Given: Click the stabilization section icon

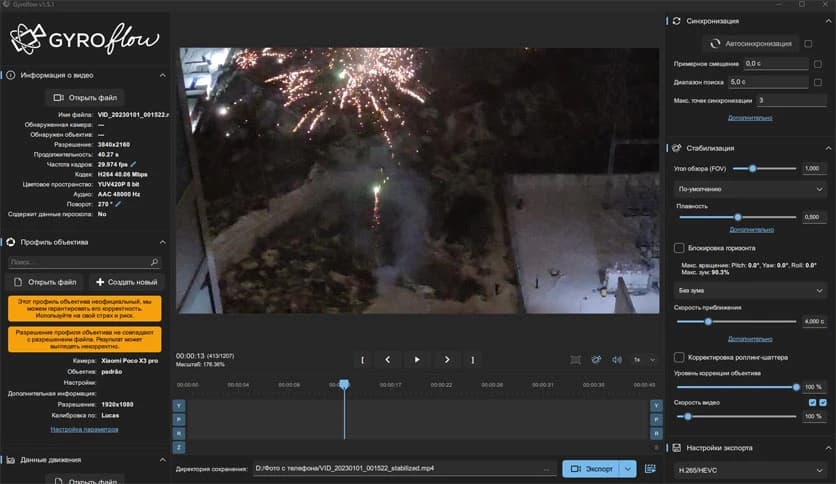Looking at the screenshot, I should (677, 148).
